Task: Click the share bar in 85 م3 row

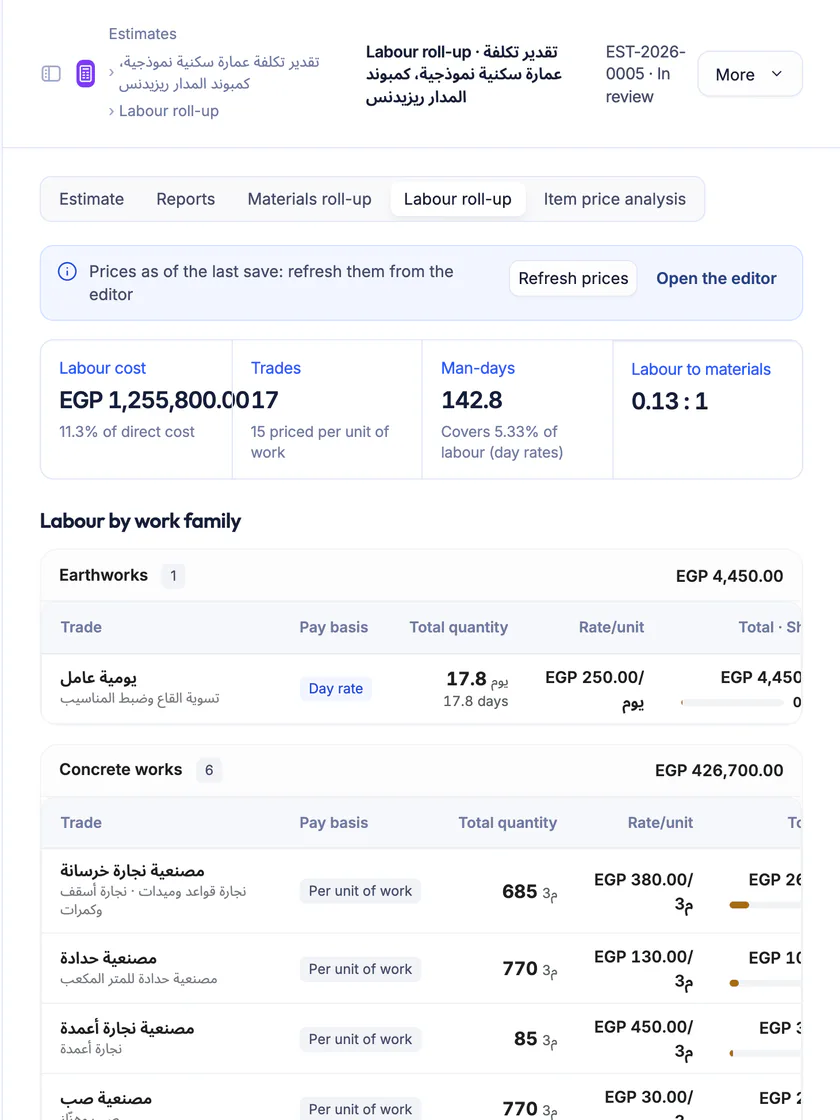Action: click(x=765, y=1053)
